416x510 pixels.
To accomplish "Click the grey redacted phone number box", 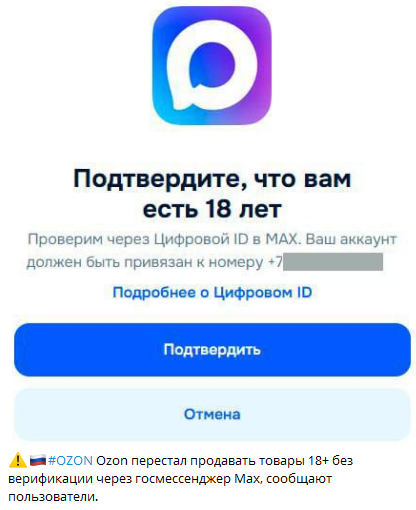I will tap(333, 262).
